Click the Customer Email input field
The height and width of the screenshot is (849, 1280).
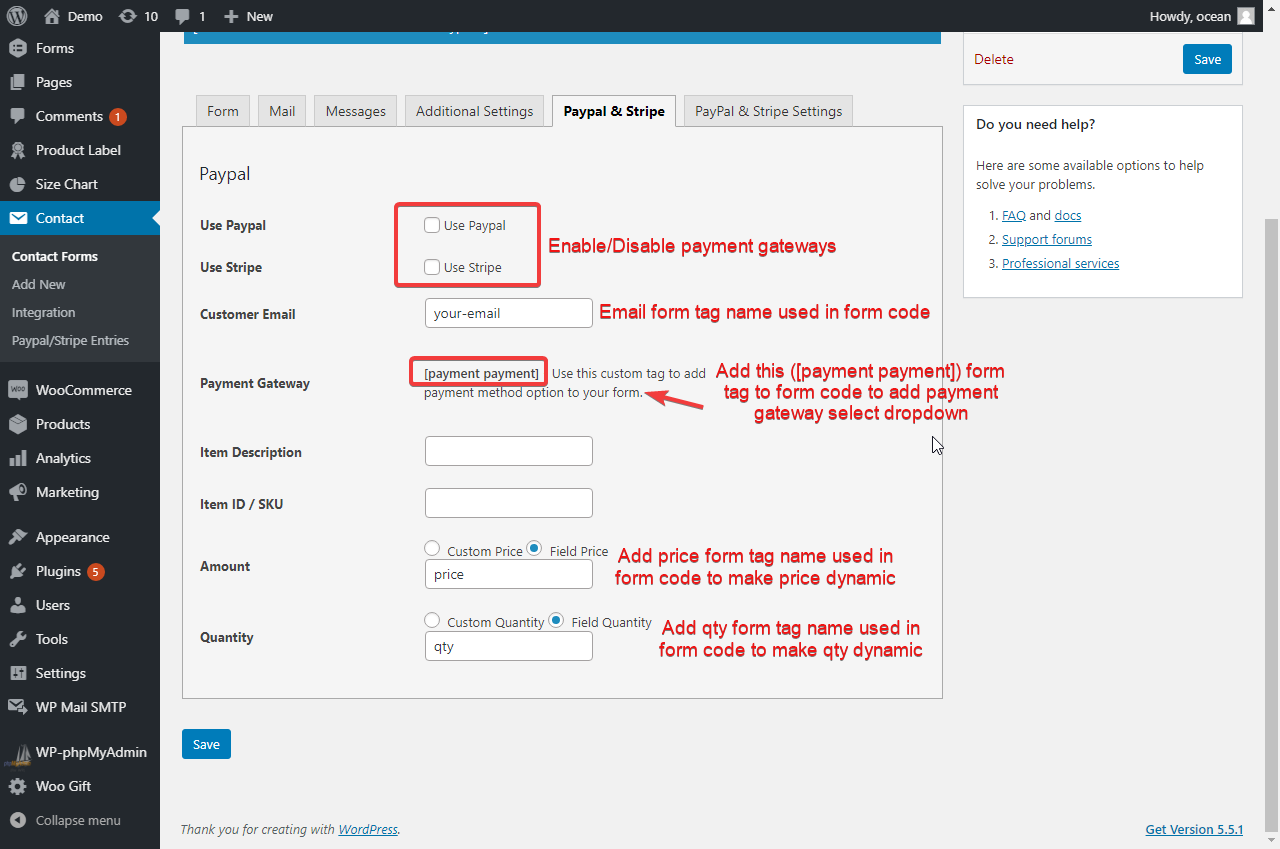509,313
